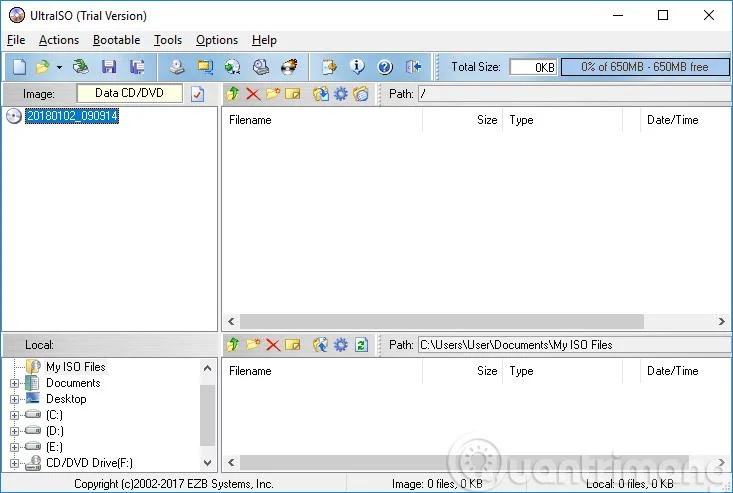Click the Local tree scrollbar down arrow

point(208,463)
